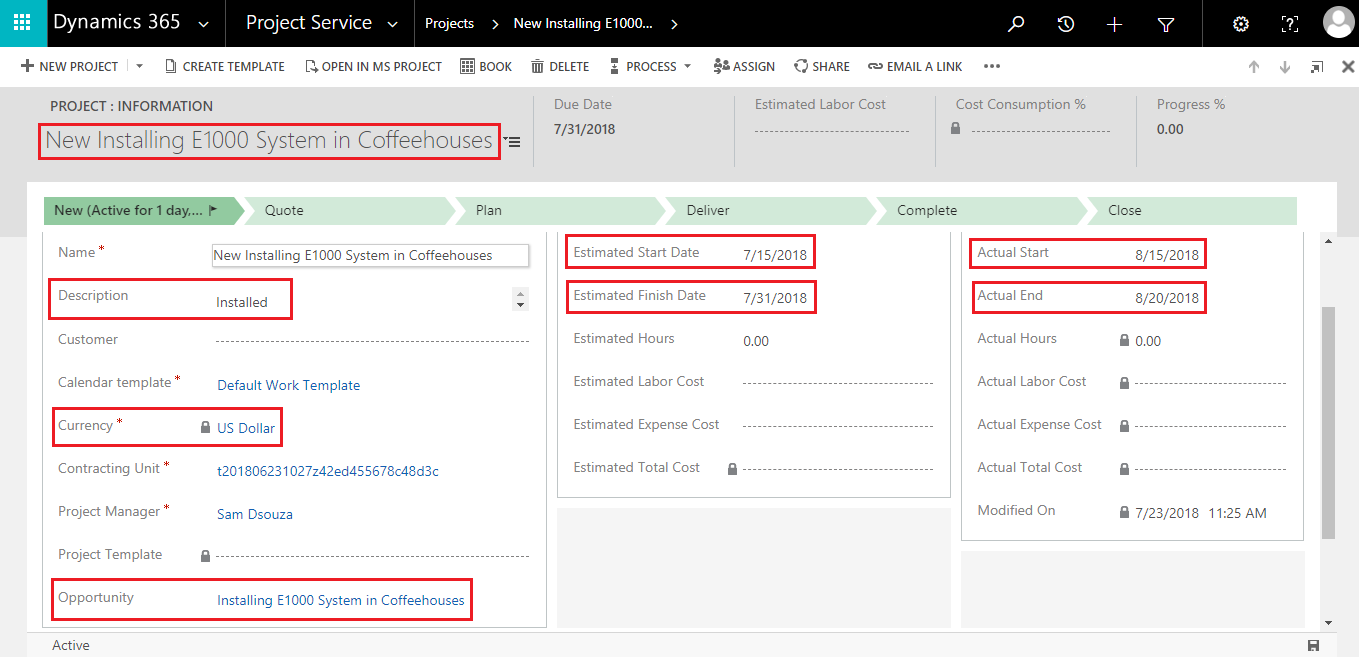Expand the Dynamics 365 dropdown chevron
Screen dimensions: 1359x657
[x=204, y=24]
